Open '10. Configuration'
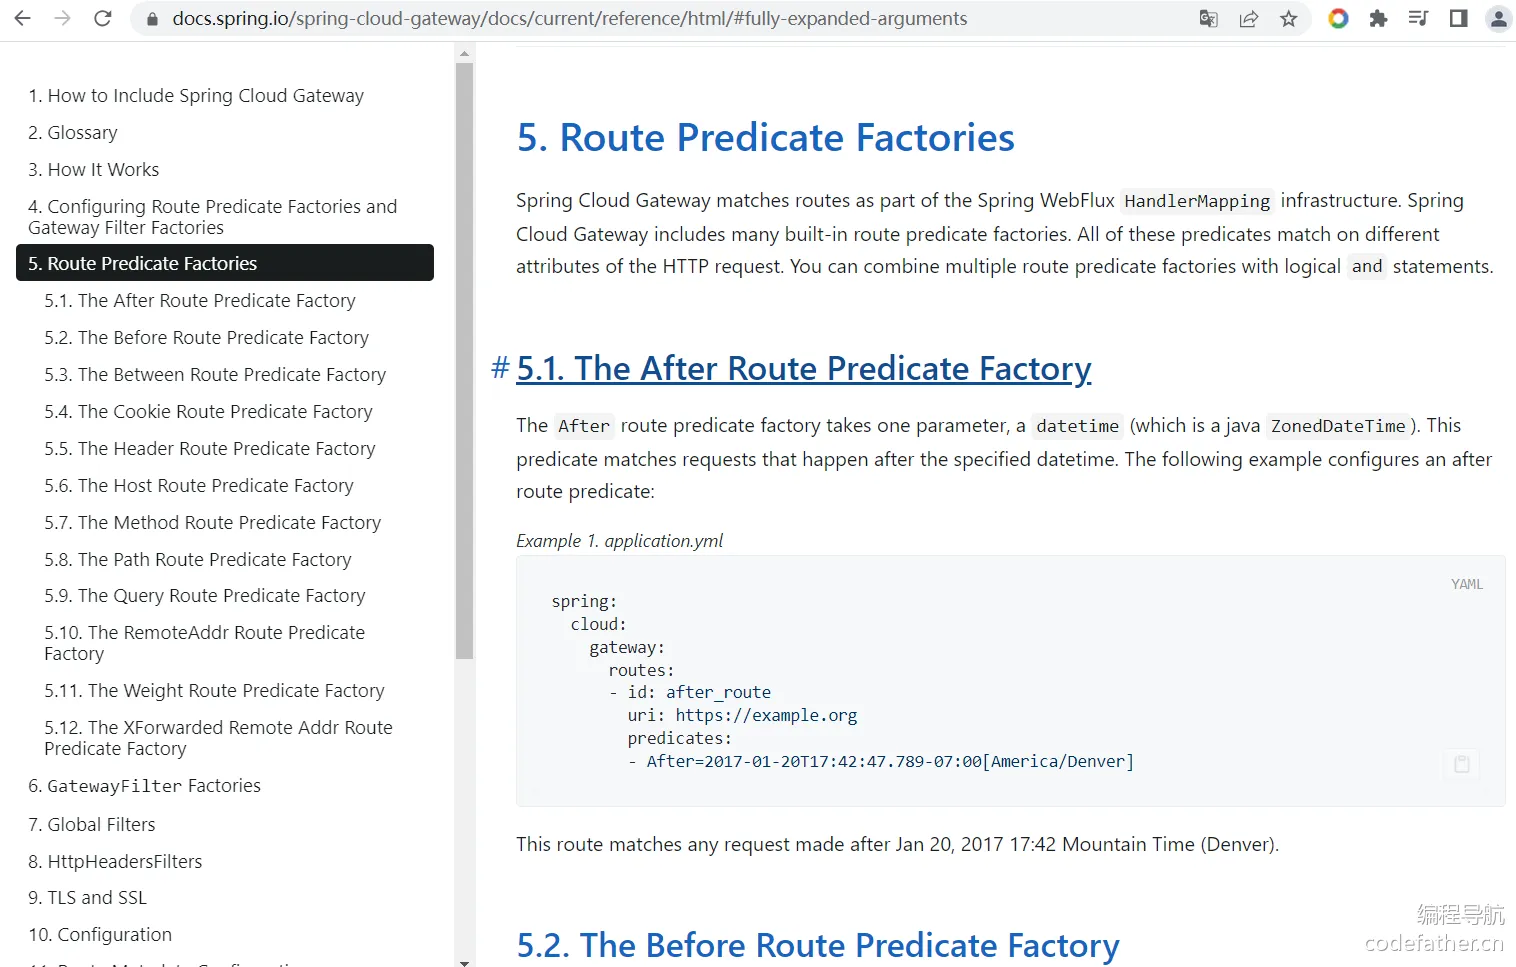The image size is (1516, 967). [x=100, y=935]
